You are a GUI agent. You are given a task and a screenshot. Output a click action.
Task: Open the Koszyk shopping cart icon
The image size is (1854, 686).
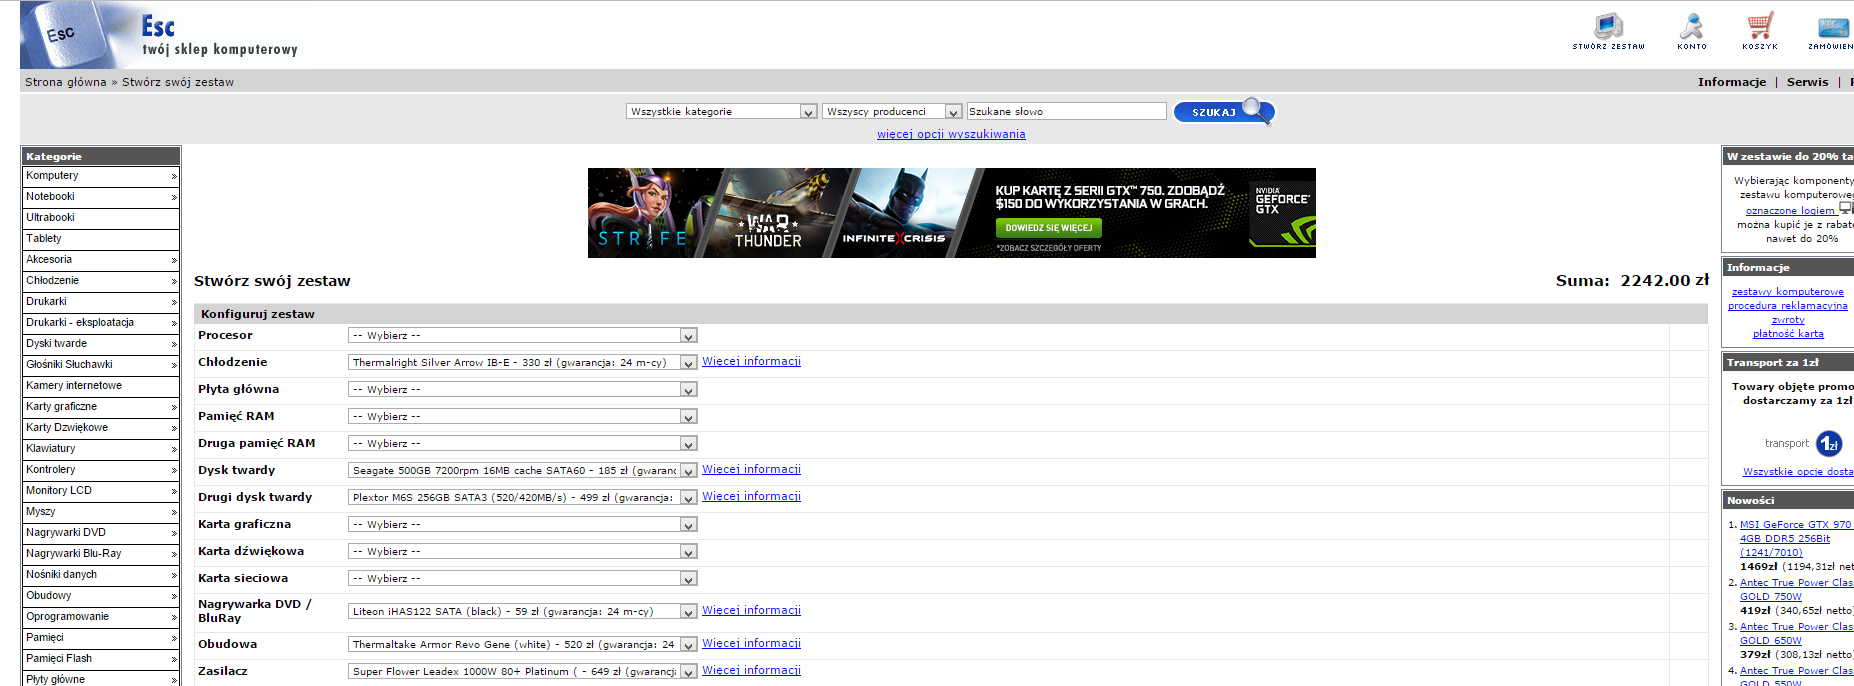pyautogui.click(x=1760, y=31)
